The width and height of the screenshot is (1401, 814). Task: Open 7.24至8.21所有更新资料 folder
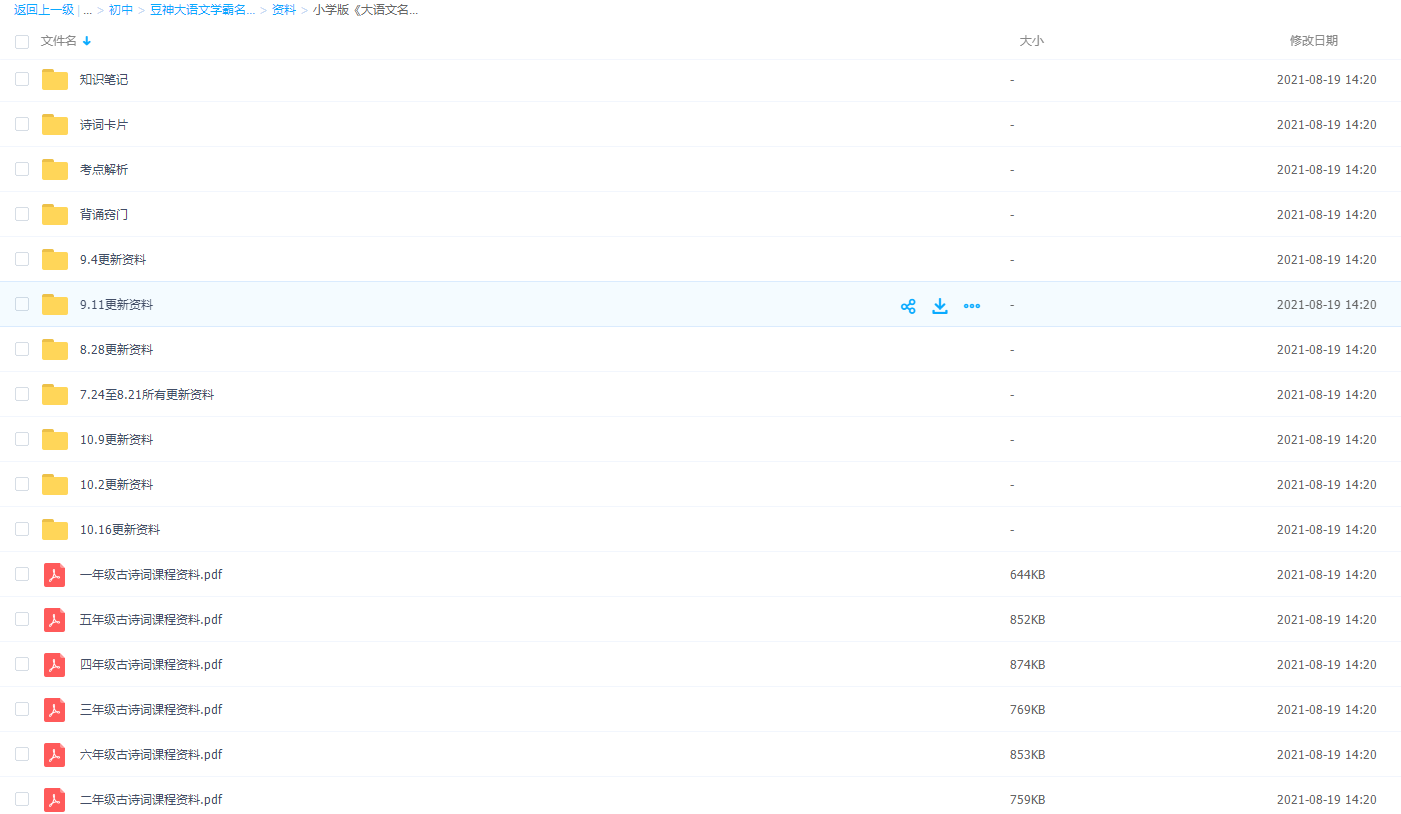click(x=147, y=395)
